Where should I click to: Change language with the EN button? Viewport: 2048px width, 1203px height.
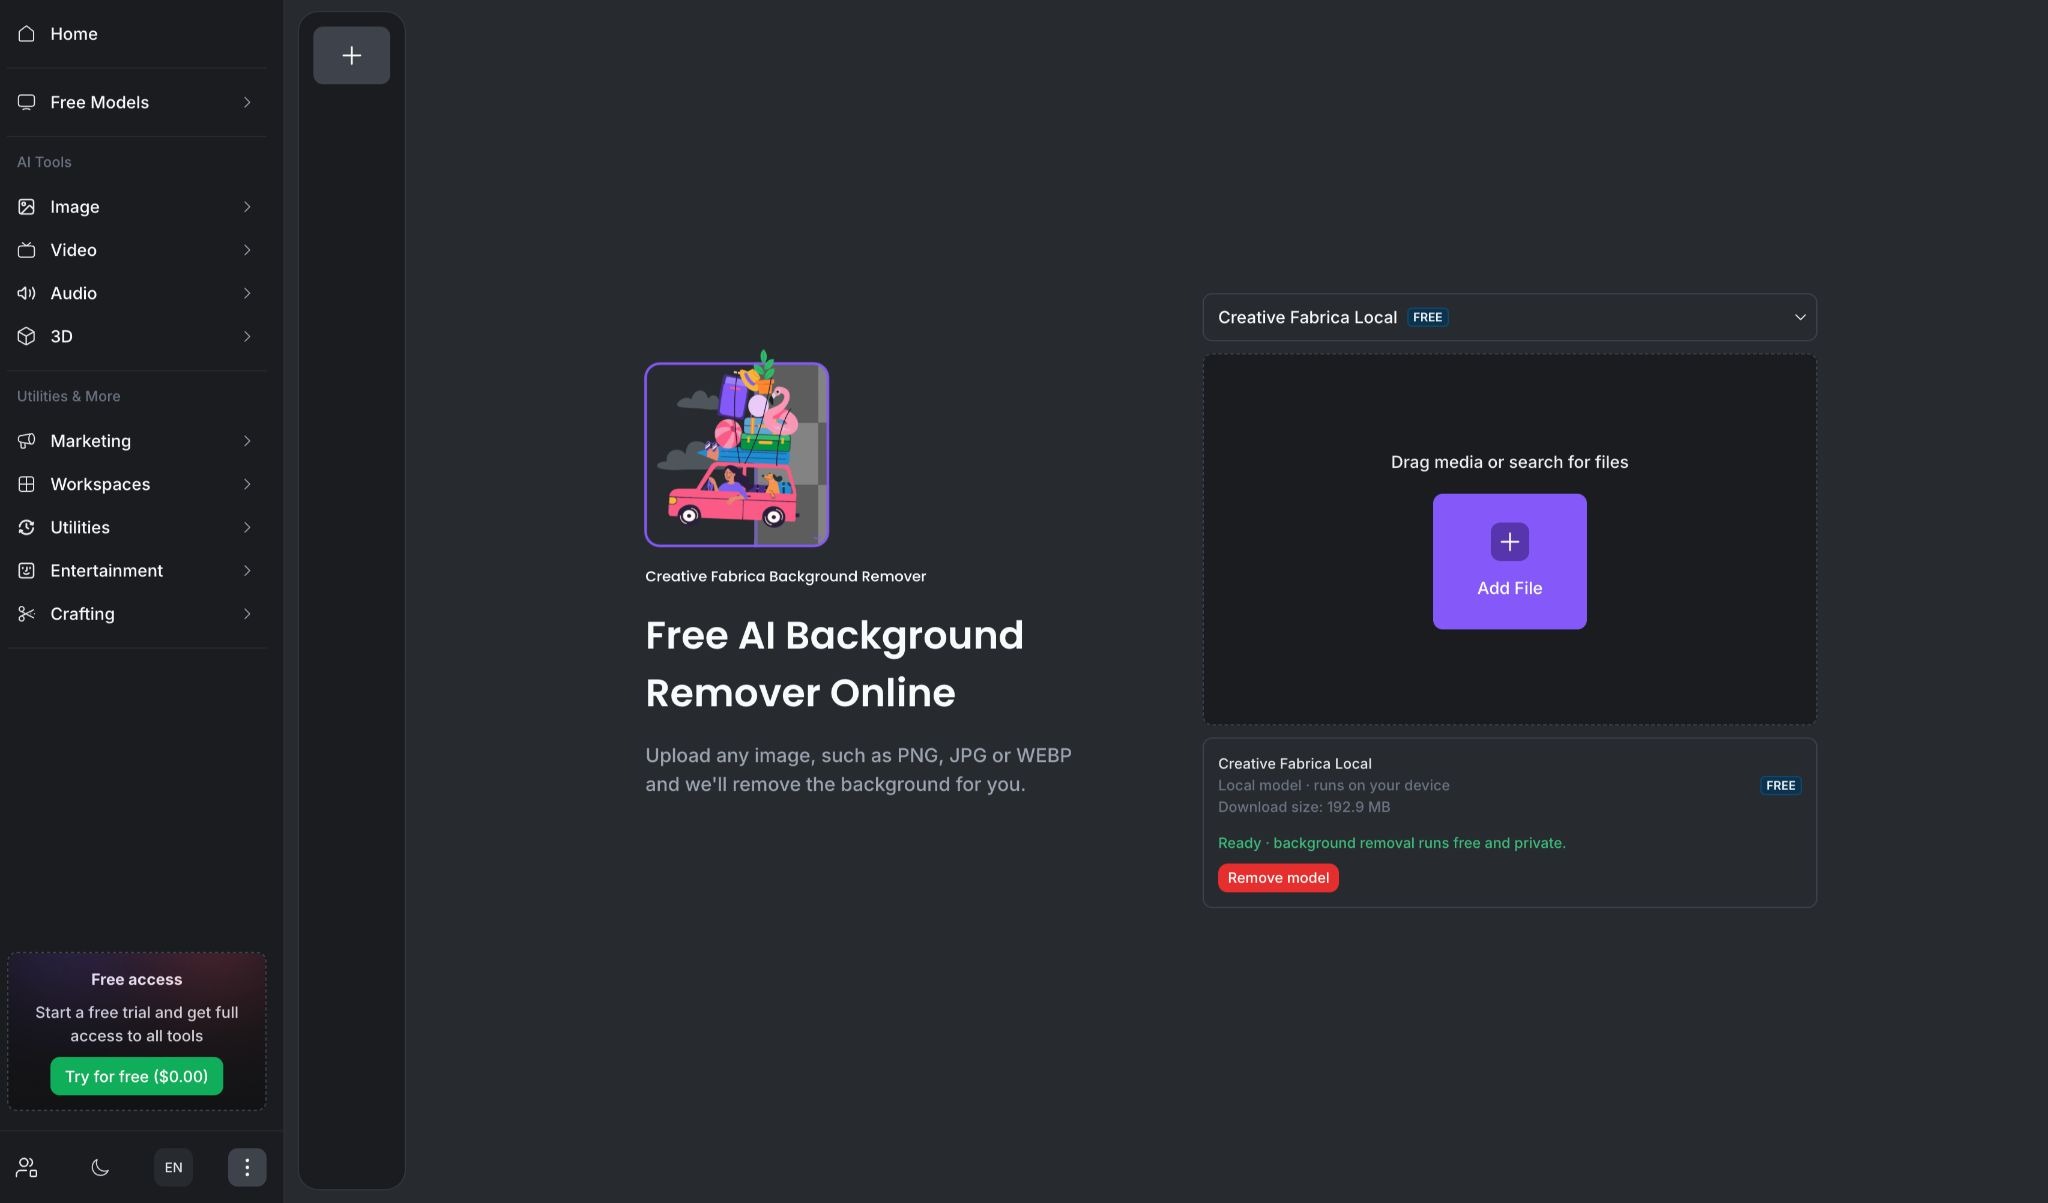pos(173,1167)
